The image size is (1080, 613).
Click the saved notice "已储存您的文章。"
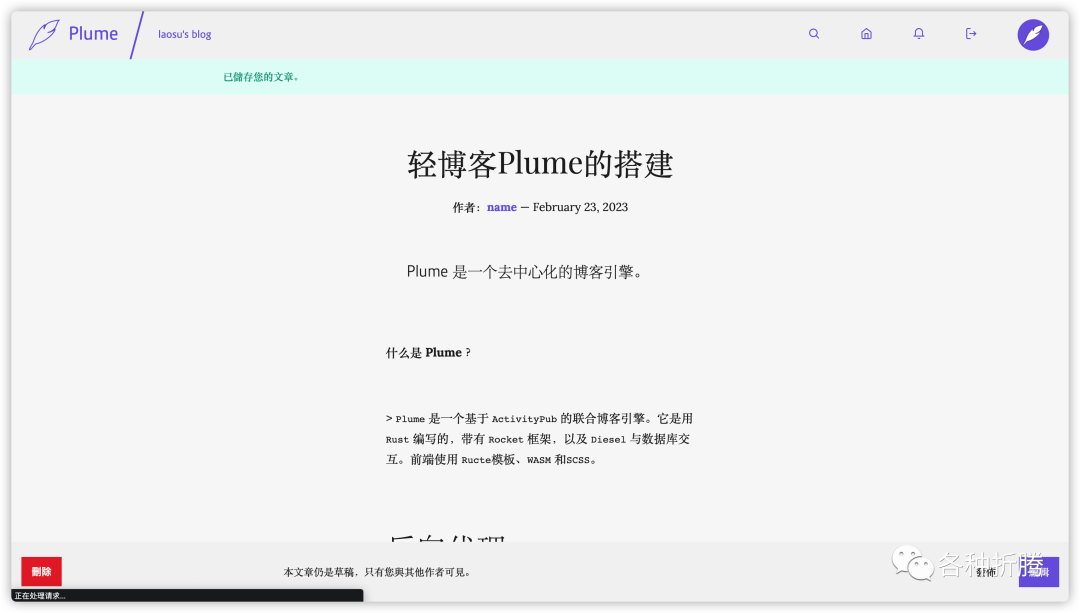[x=262, y=77]
